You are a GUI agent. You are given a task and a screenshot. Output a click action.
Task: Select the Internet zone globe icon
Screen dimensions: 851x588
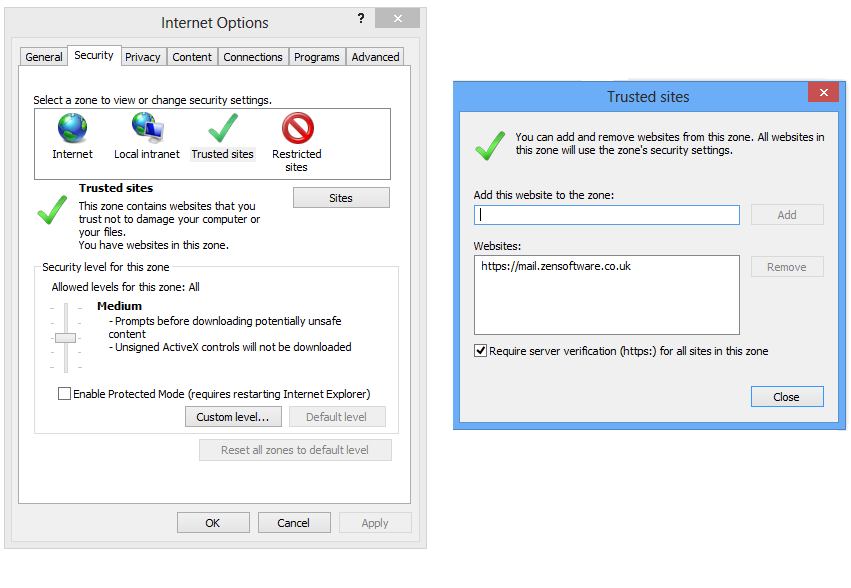click(72, 128)
